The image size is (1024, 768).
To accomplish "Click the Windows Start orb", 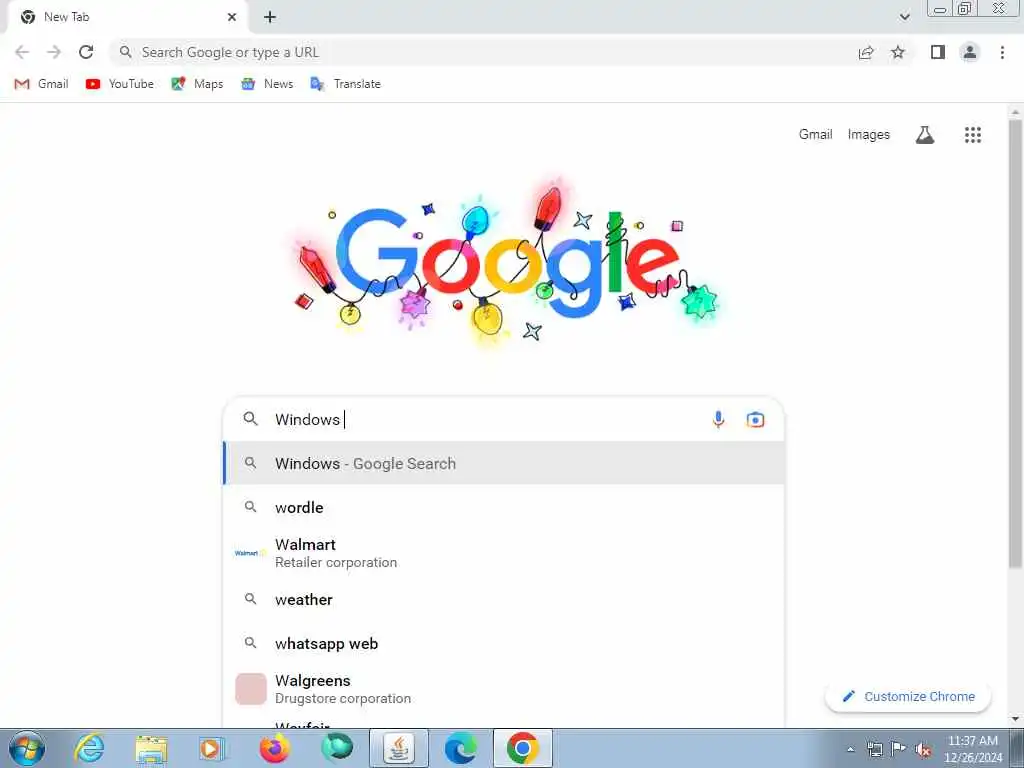I will pos(27,748).
